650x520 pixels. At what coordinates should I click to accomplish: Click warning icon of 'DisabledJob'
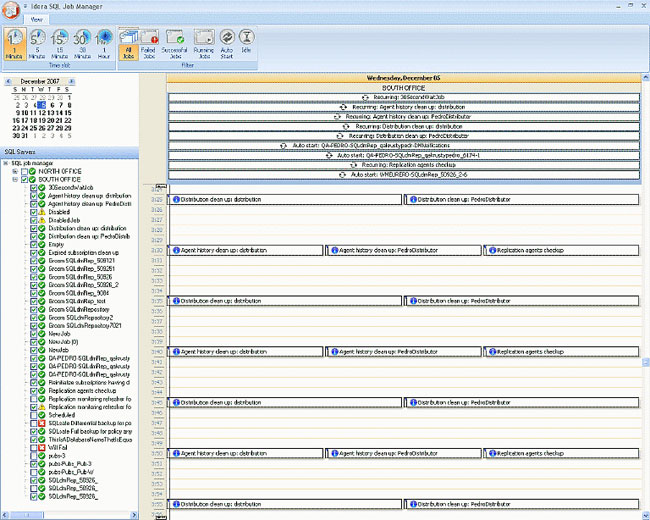[41, 220]
